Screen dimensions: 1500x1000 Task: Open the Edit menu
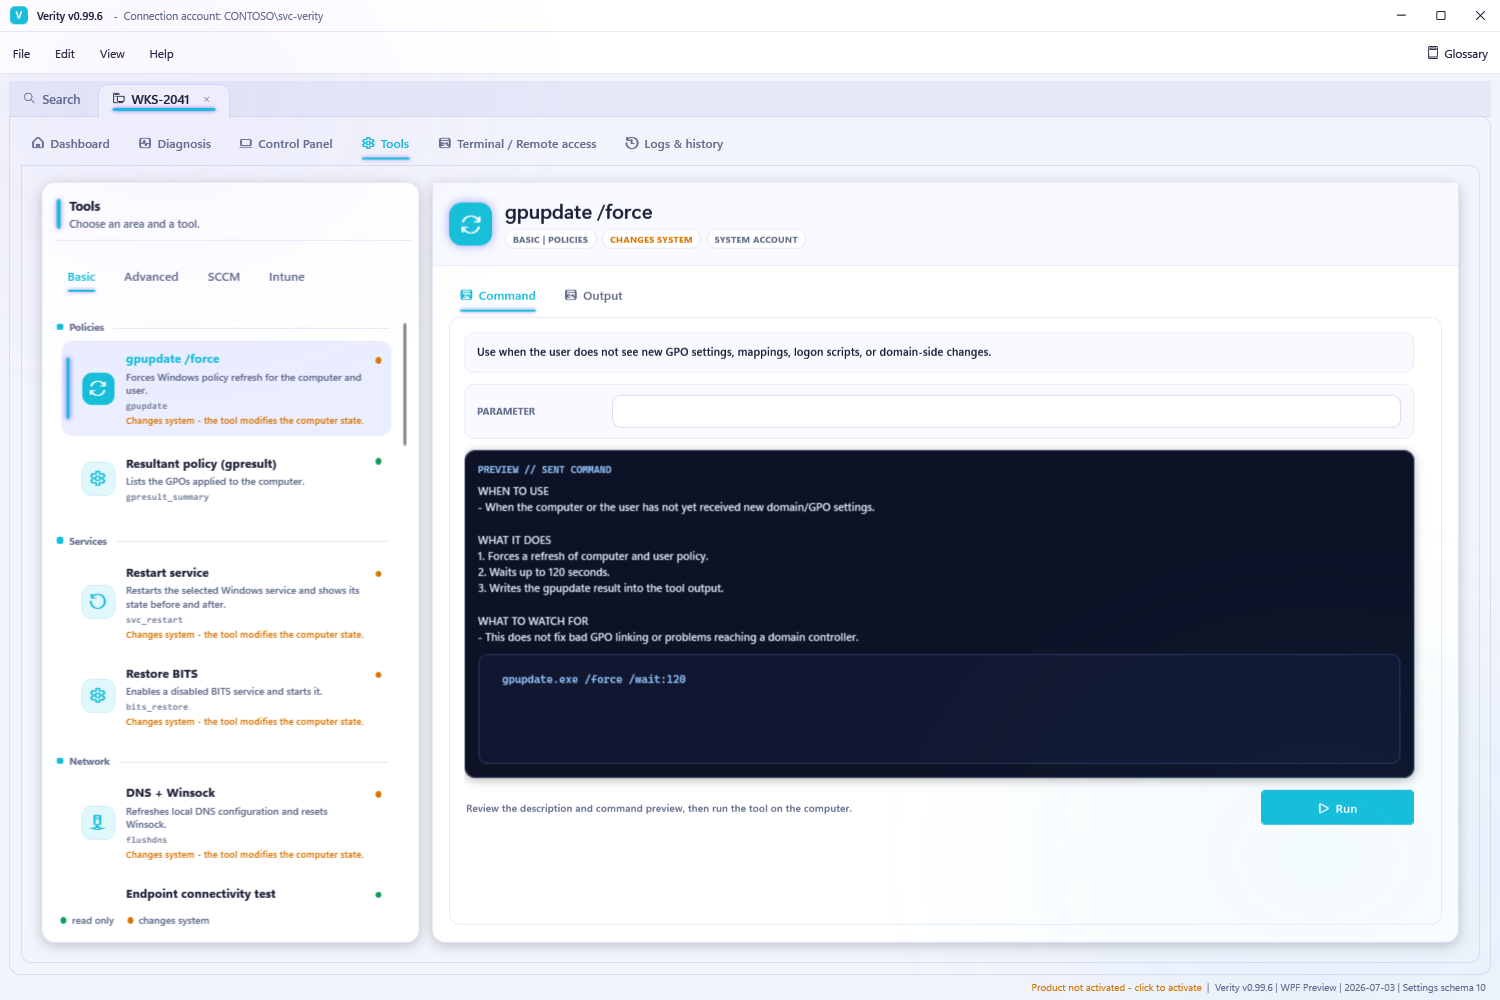65,54
